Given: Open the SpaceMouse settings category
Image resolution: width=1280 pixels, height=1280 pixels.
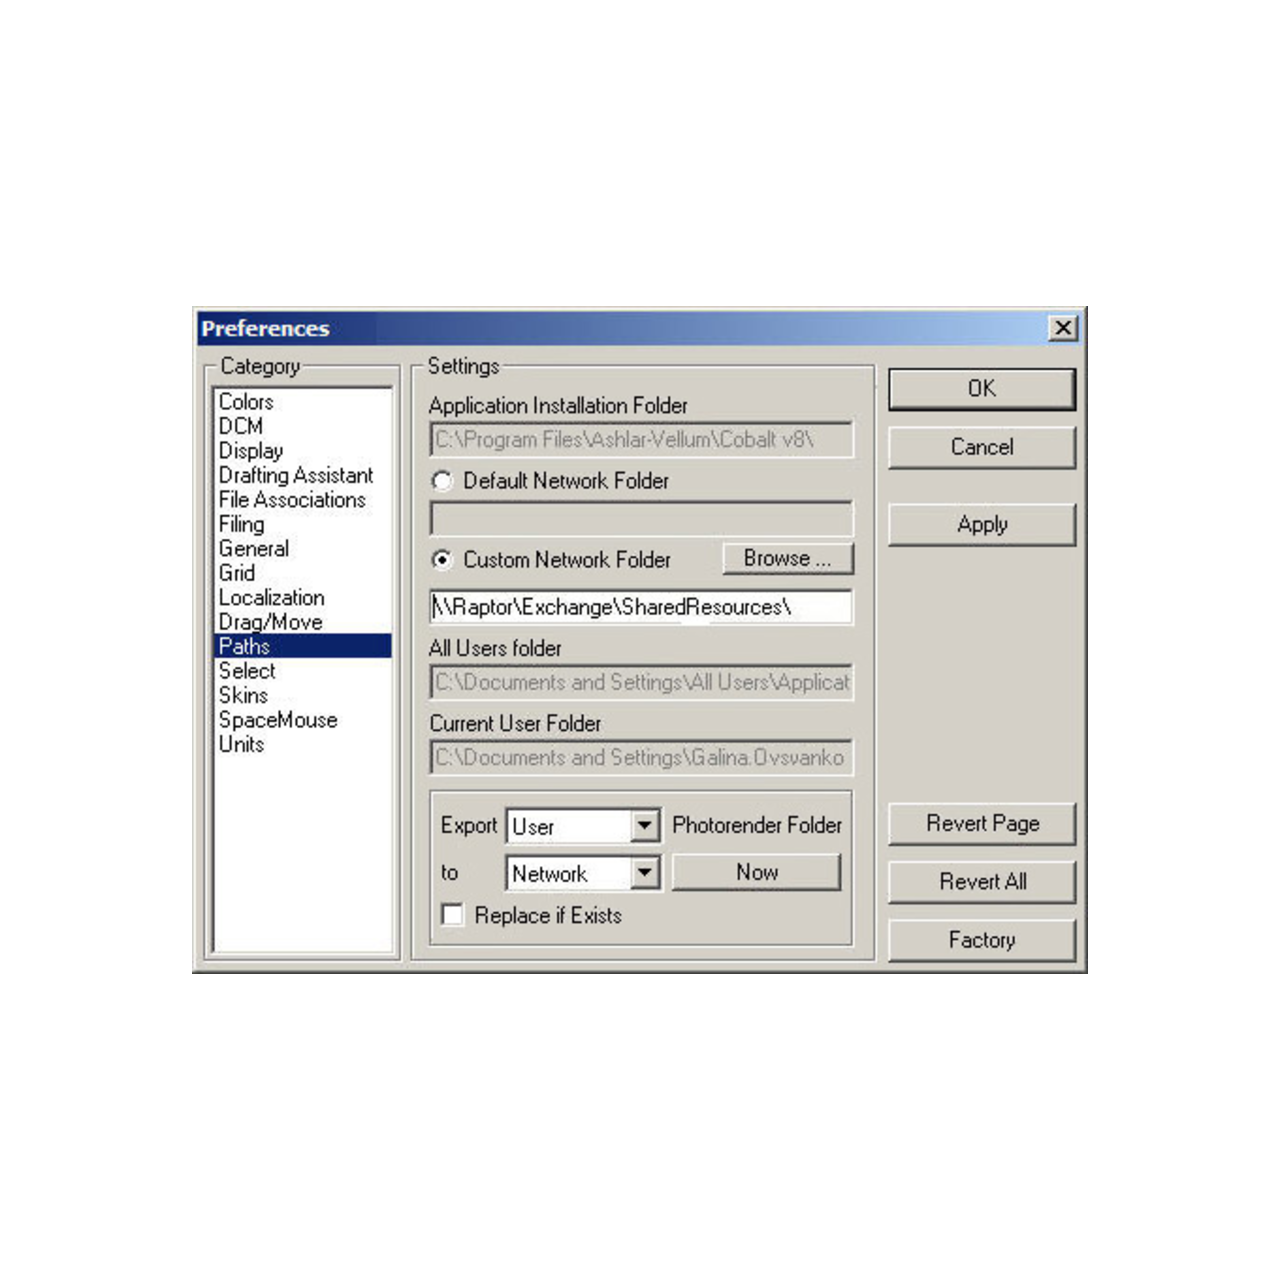Looking at the screenshot, I should (278, 719).
